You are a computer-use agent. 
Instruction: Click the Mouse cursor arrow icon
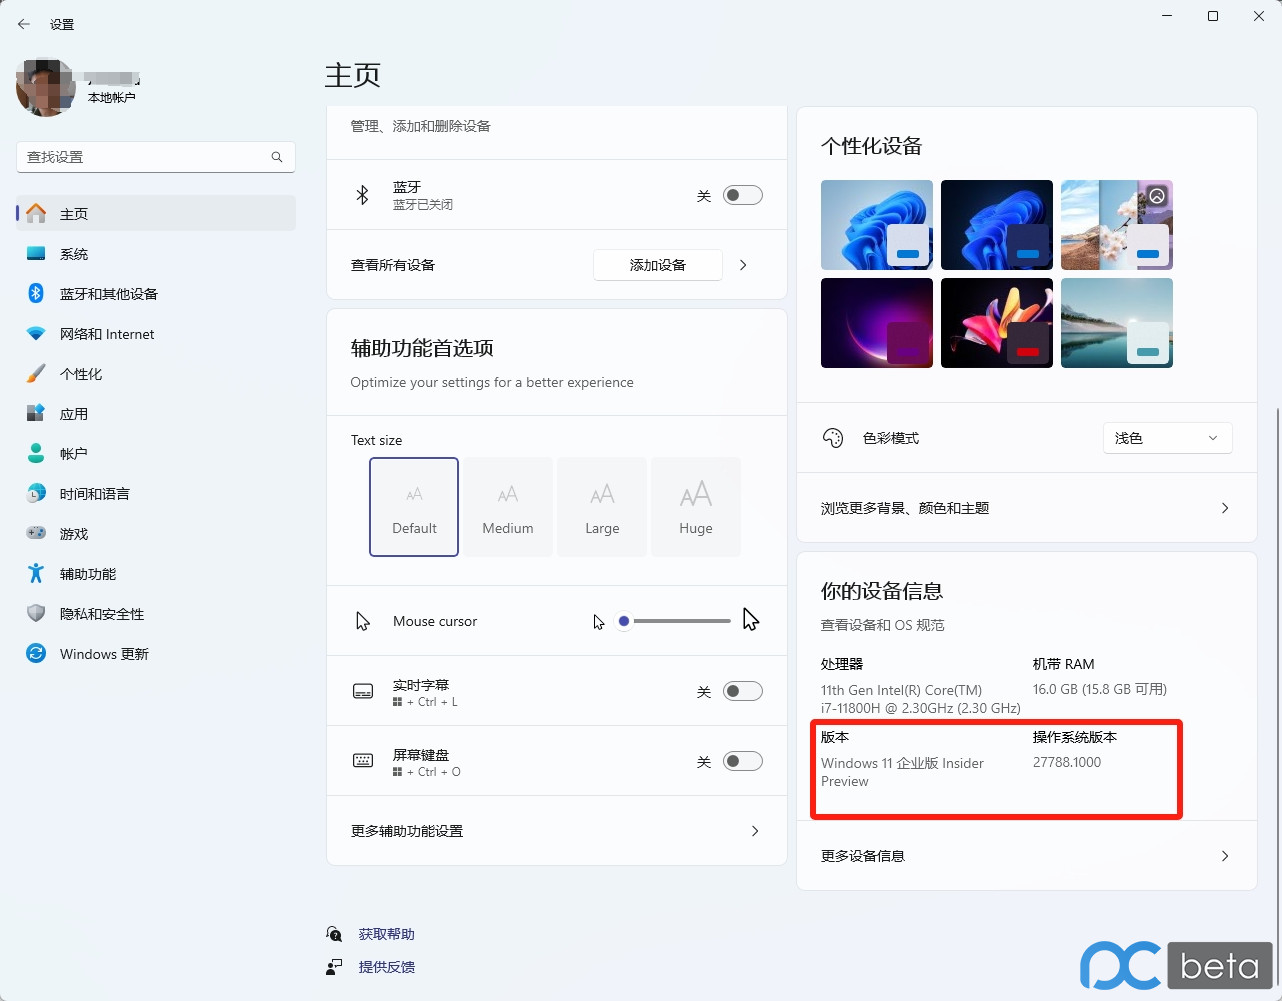(x=363, y=621)
